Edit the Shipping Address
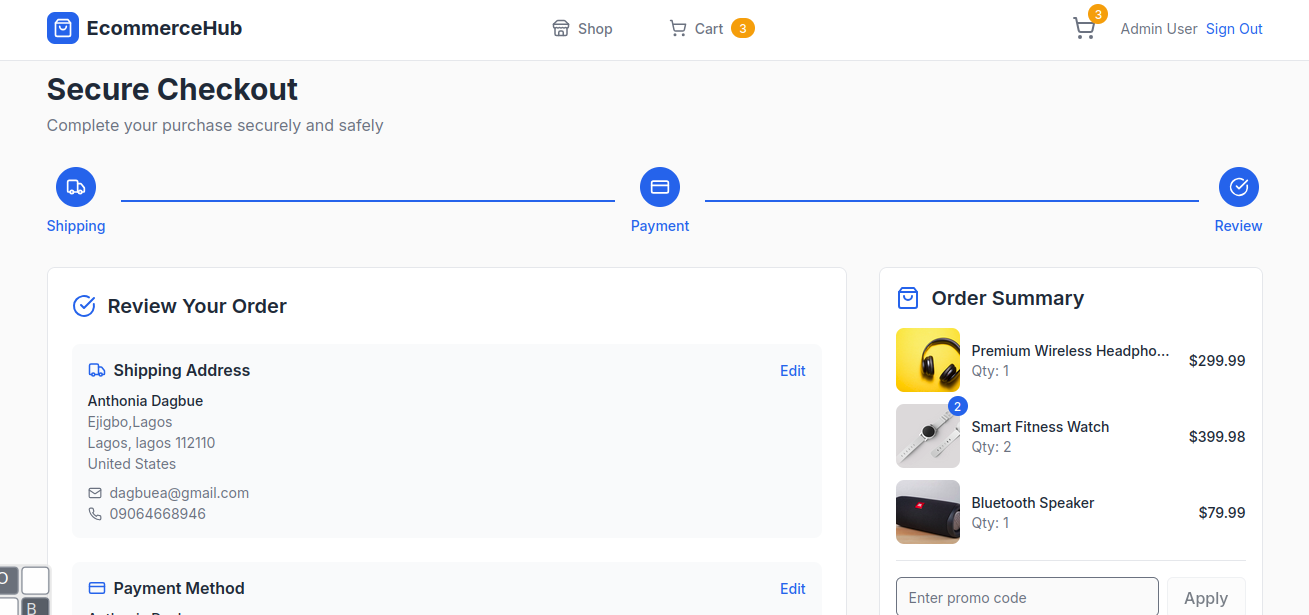Screen dimensions: 1309x615 [x=792, y=371]
